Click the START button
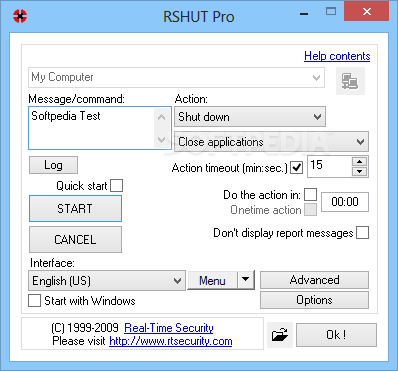 pyautogui.click(x=75, y=209)
